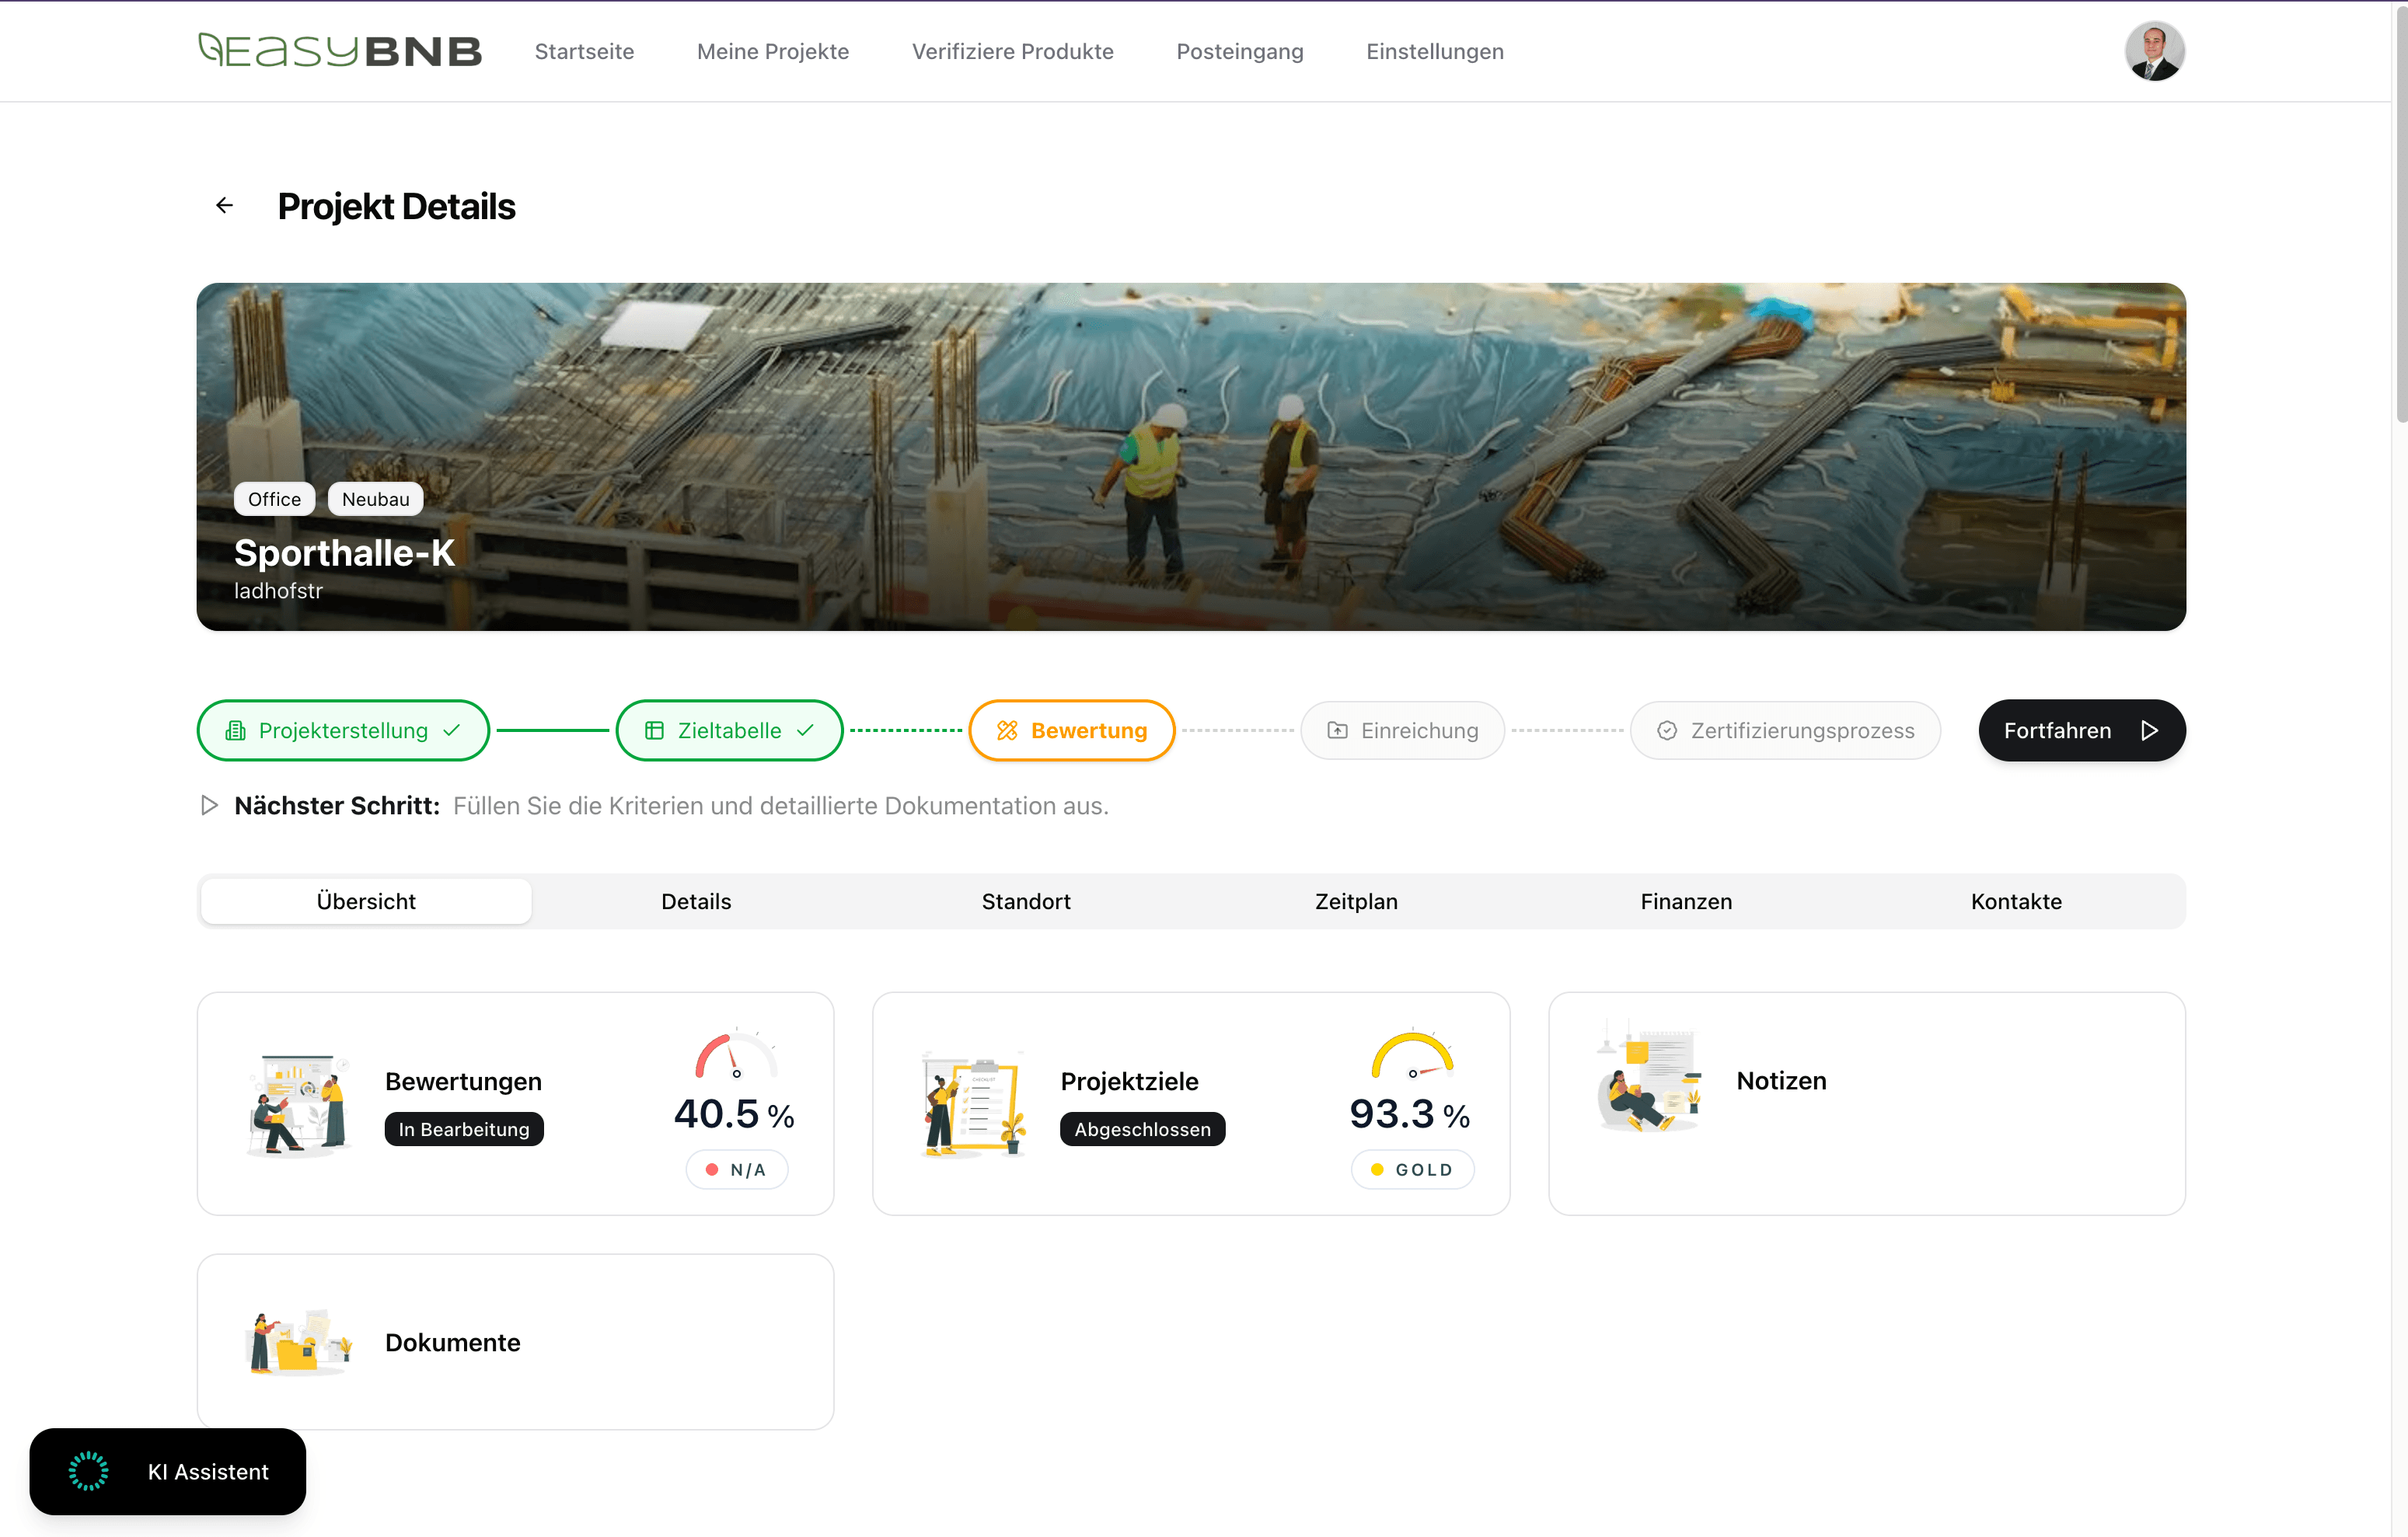The image size is (2408, 1537).
Task: Click the Zieltabelle step
Action: (x=729, y=731)
